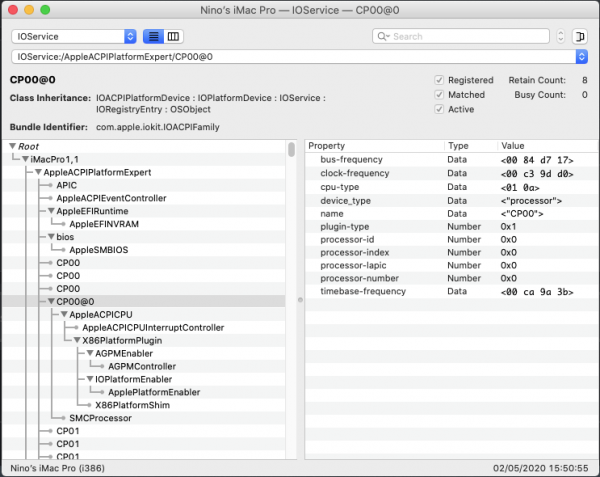Toggle the Active checkbox

pos(439,109)
